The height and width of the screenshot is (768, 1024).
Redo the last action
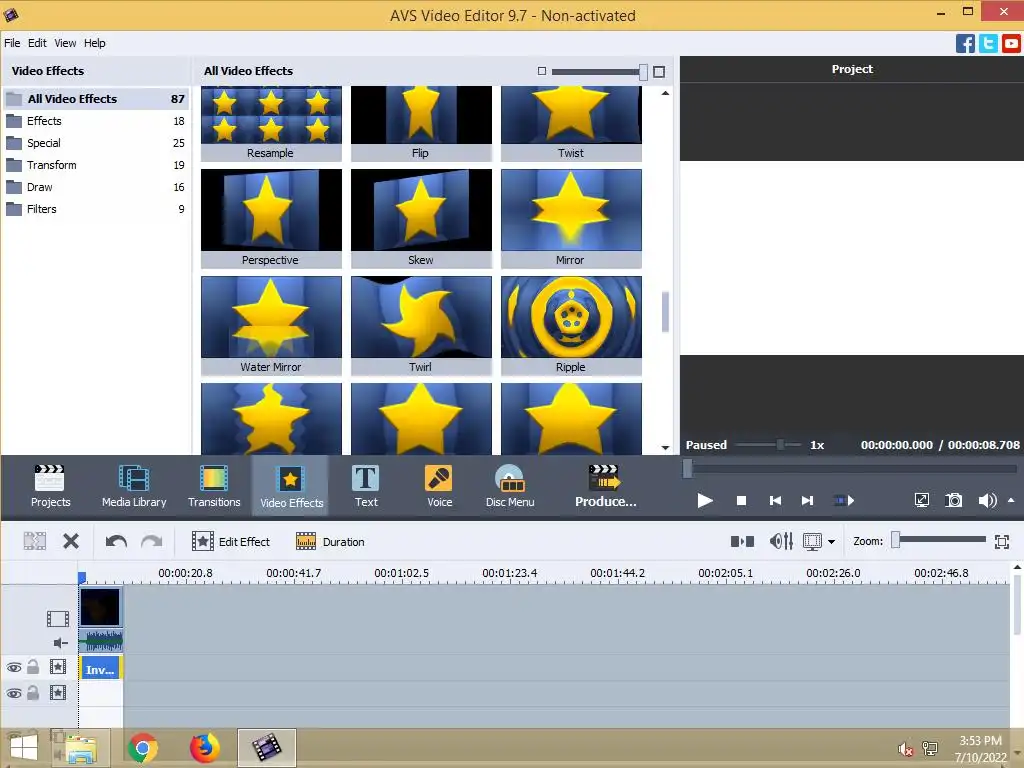[152, 541]
